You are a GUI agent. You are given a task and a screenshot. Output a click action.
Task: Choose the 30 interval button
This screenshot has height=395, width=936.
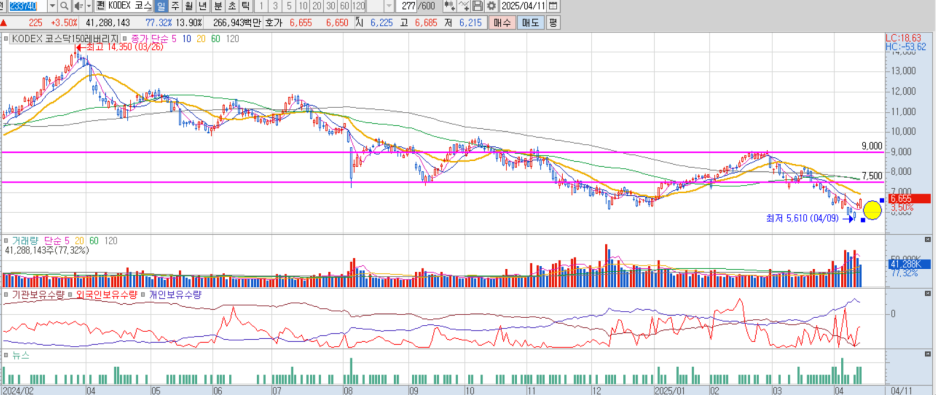331,7
